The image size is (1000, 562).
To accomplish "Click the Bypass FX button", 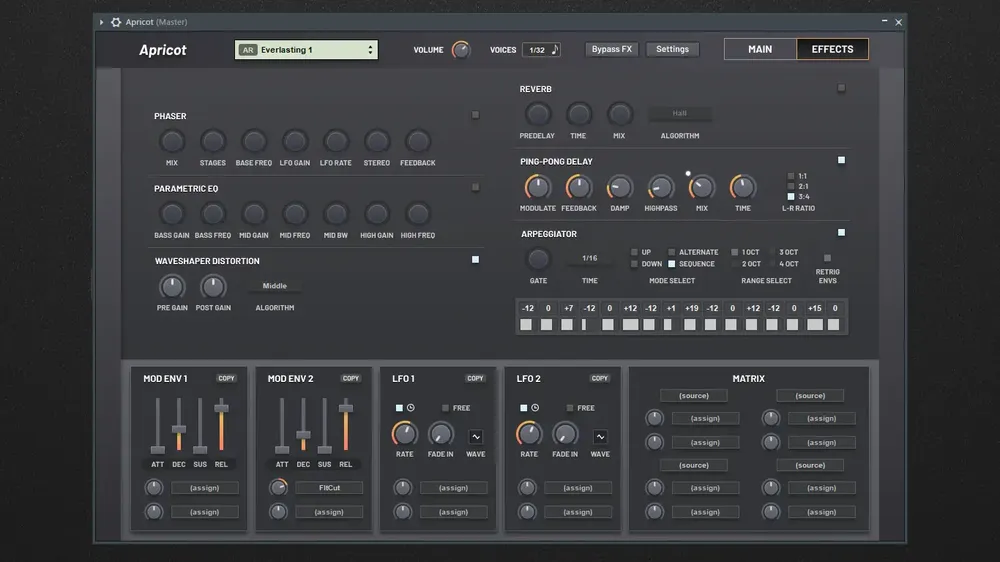I will tap(612, 49).
